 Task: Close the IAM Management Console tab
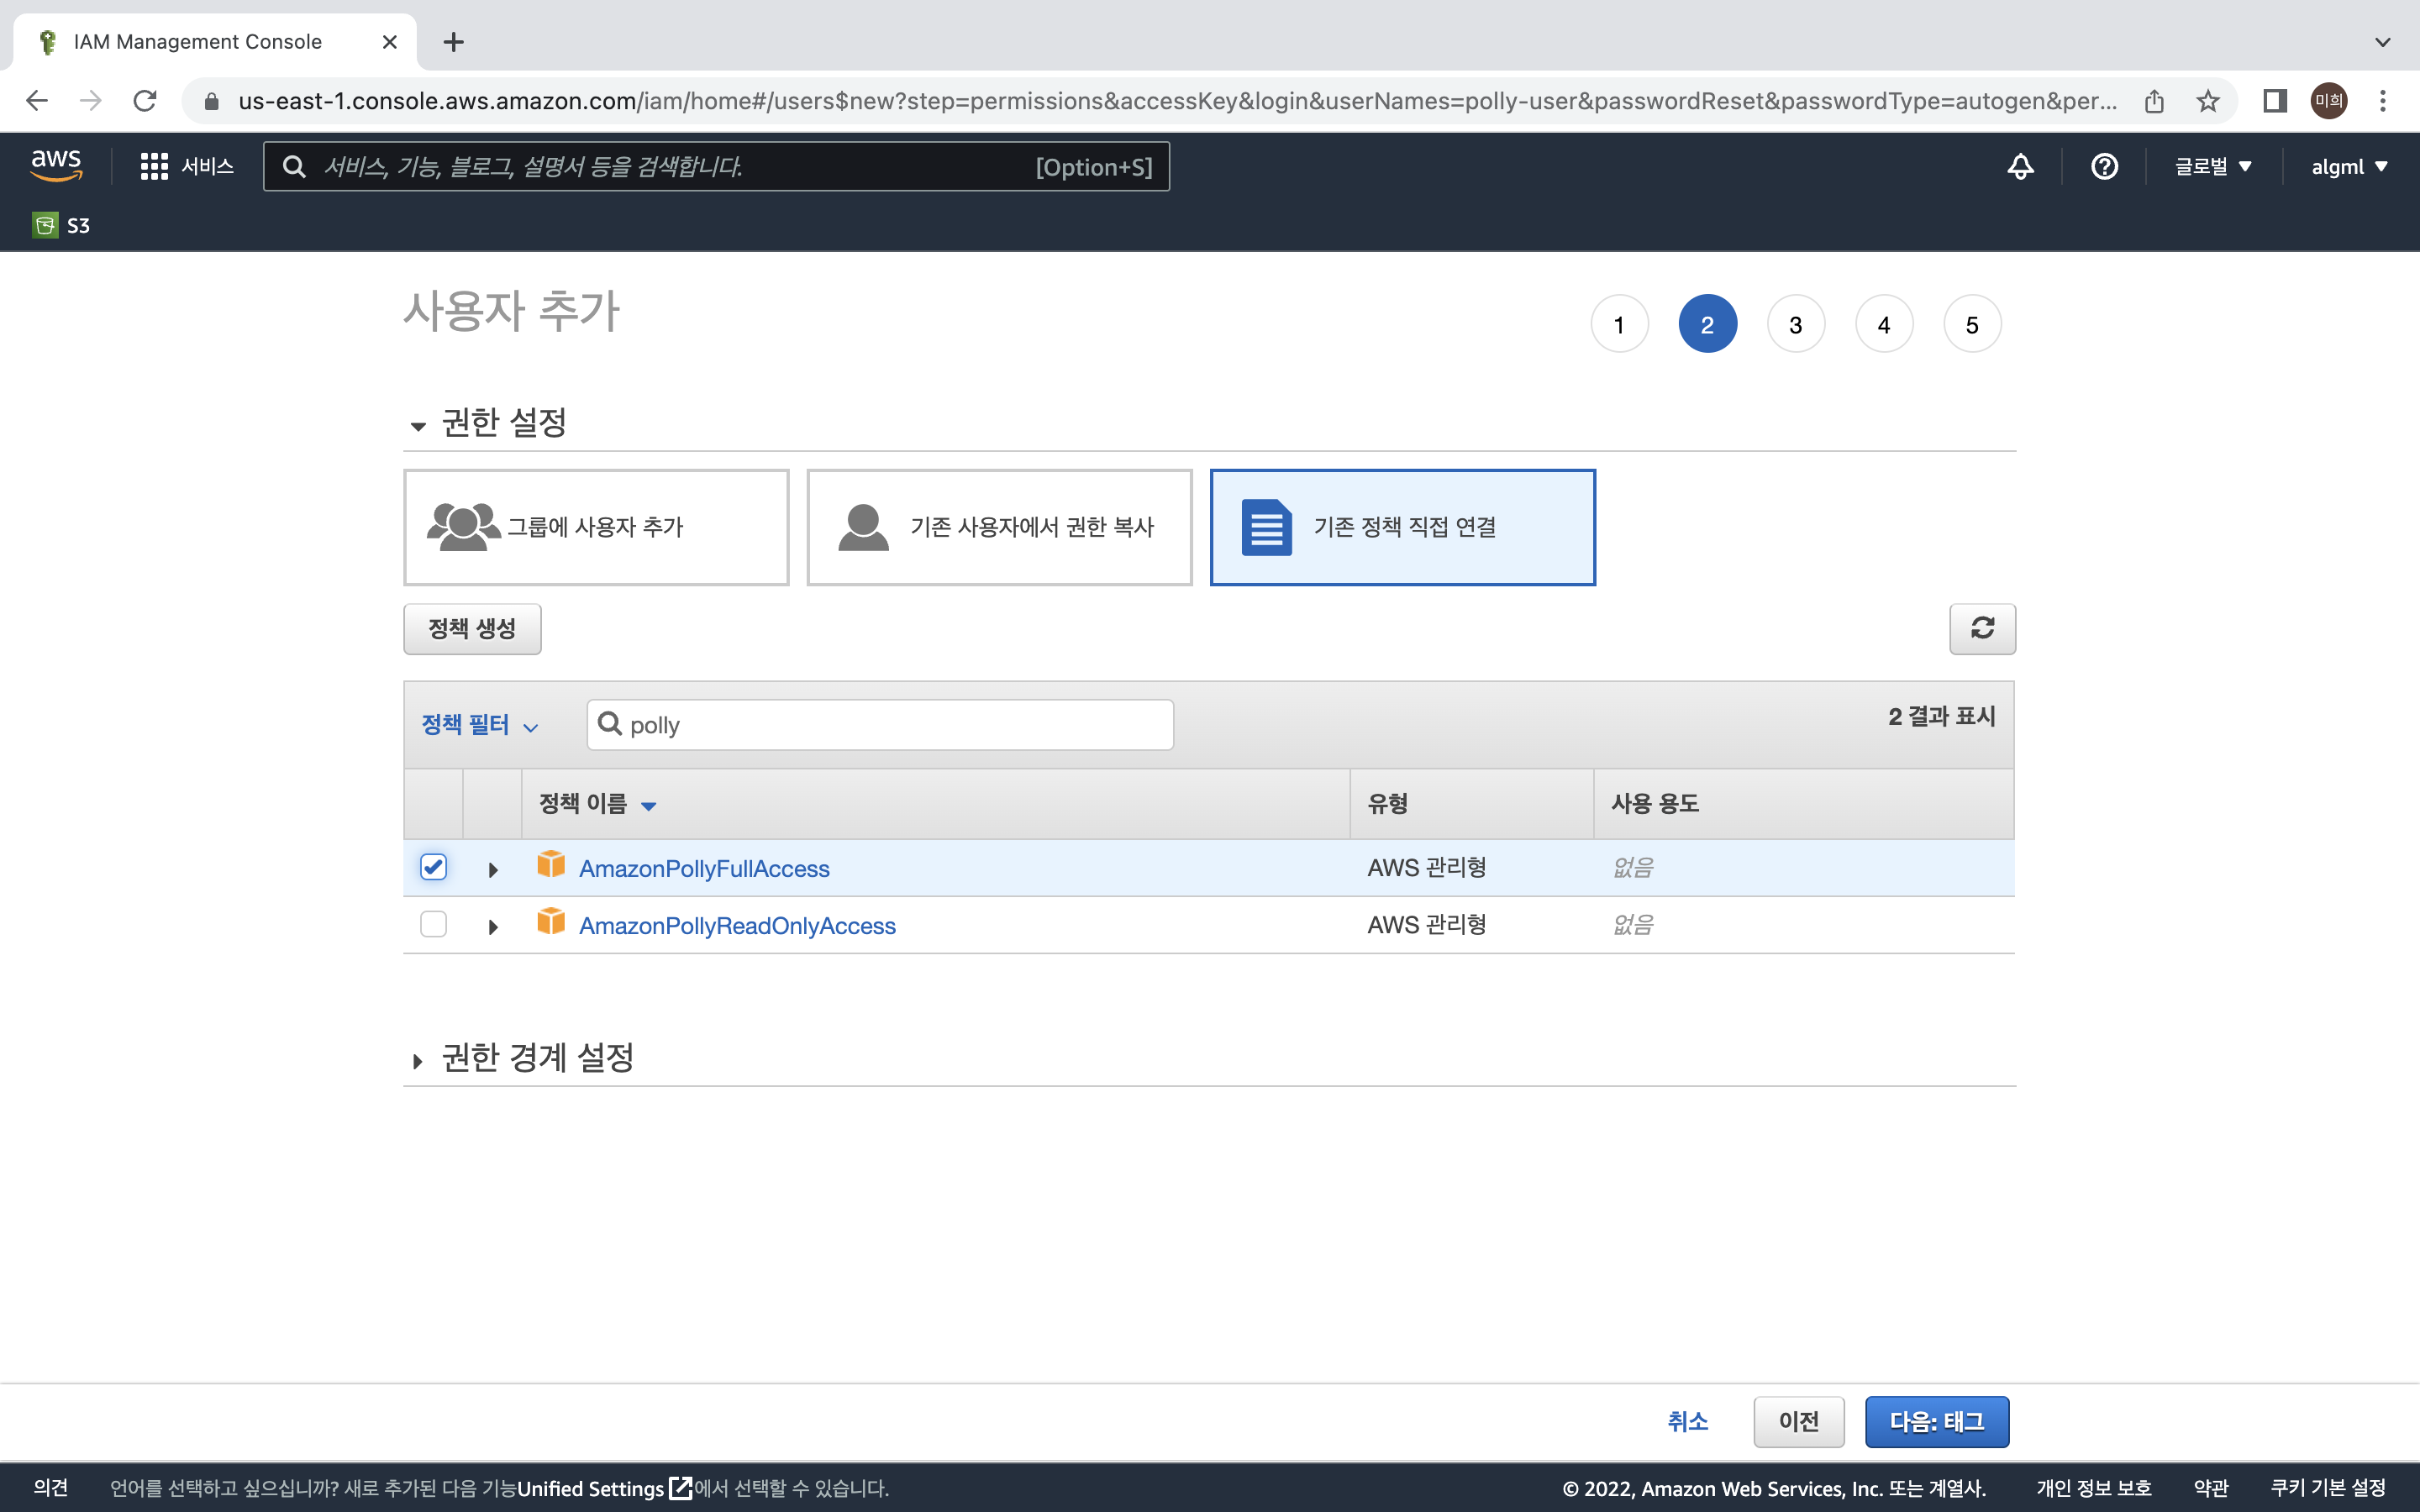pyautogui.click(x=390, y=42)
